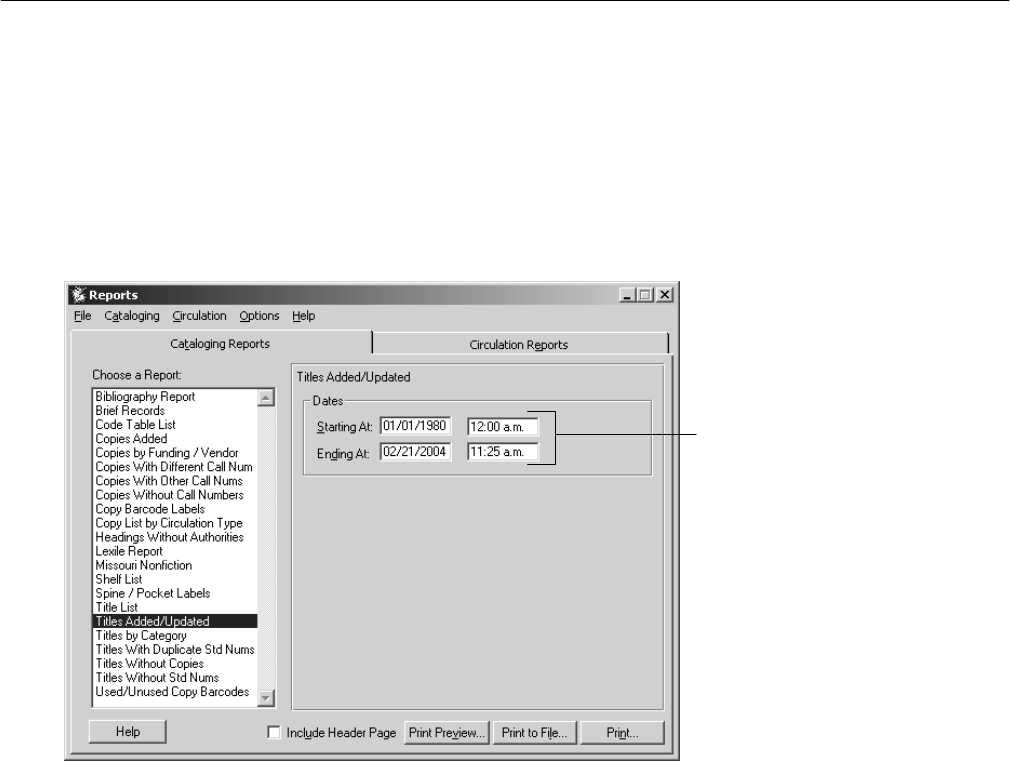Select Code Table List report

[x=175, y=425]
